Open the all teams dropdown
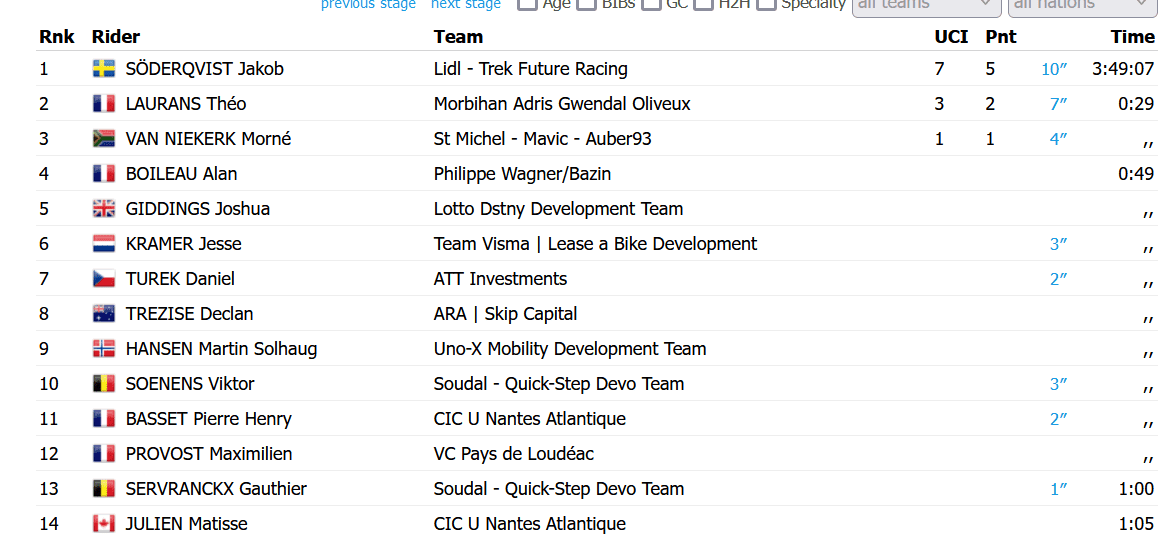The image size is (1171, 536). (x=926, y=6)
